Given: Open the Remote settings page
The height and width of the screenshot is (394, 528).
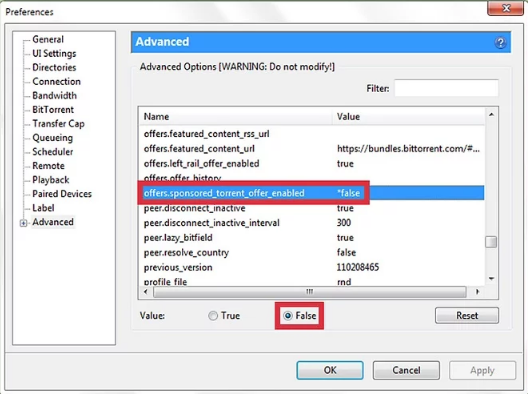Looking at the screenshot, I should pos(48,166).
